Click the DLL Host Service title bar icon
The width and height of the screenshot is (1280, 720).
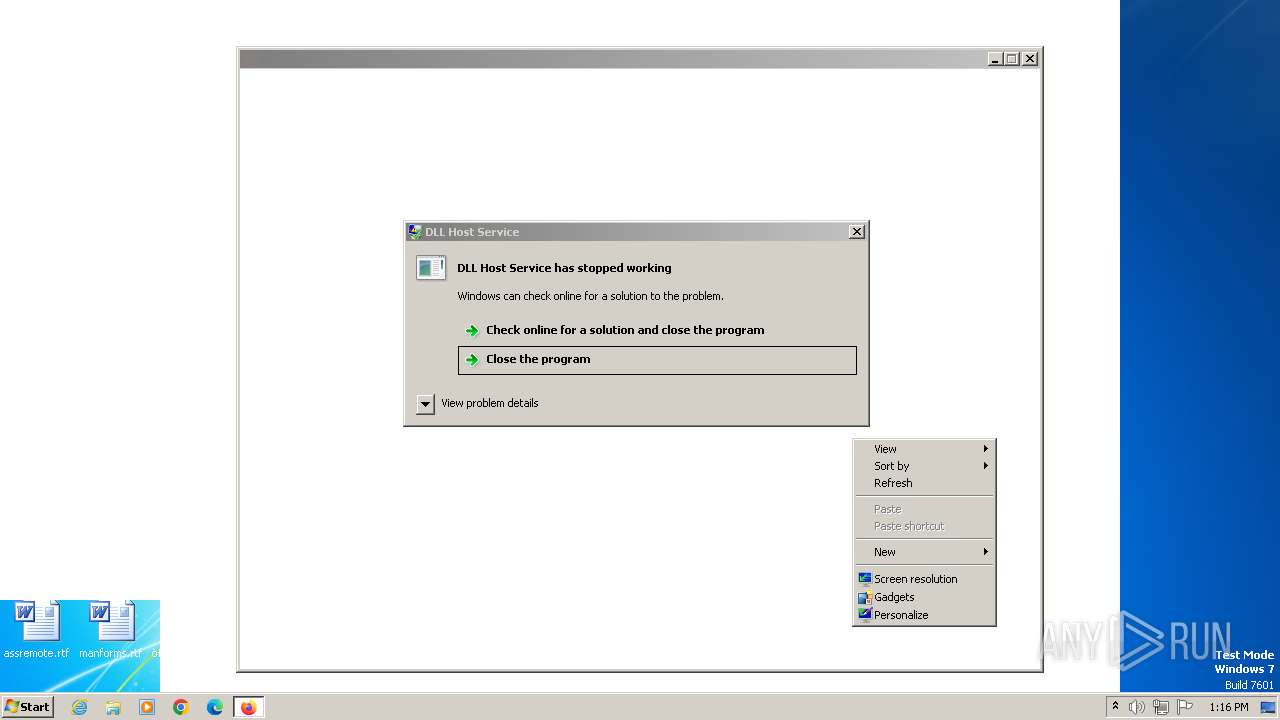pyautogui.click(x=415, y=232)
